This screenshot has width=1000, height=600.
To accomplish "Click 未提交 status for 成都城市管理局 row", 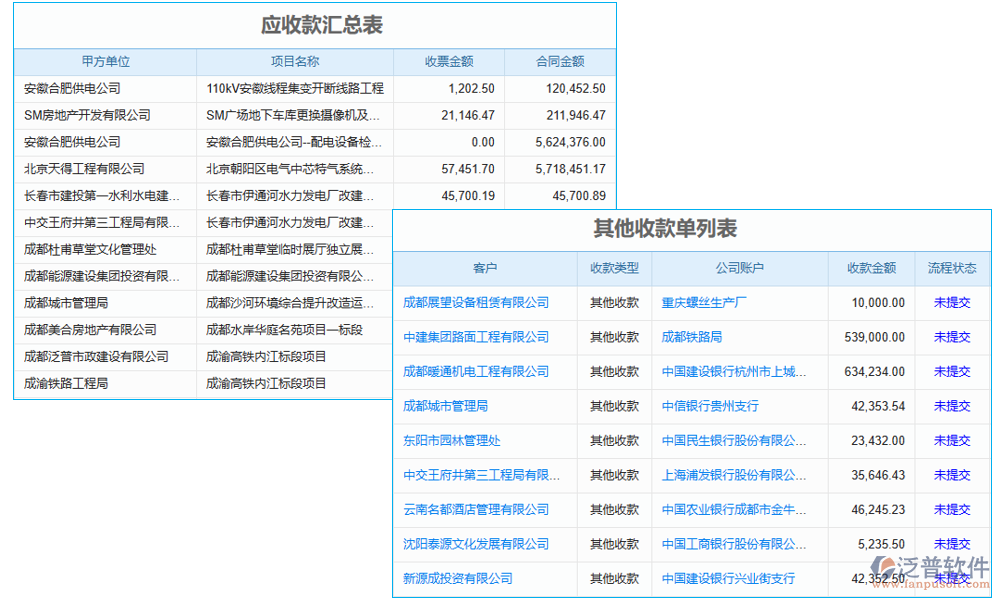I will [x=951, y=406].
